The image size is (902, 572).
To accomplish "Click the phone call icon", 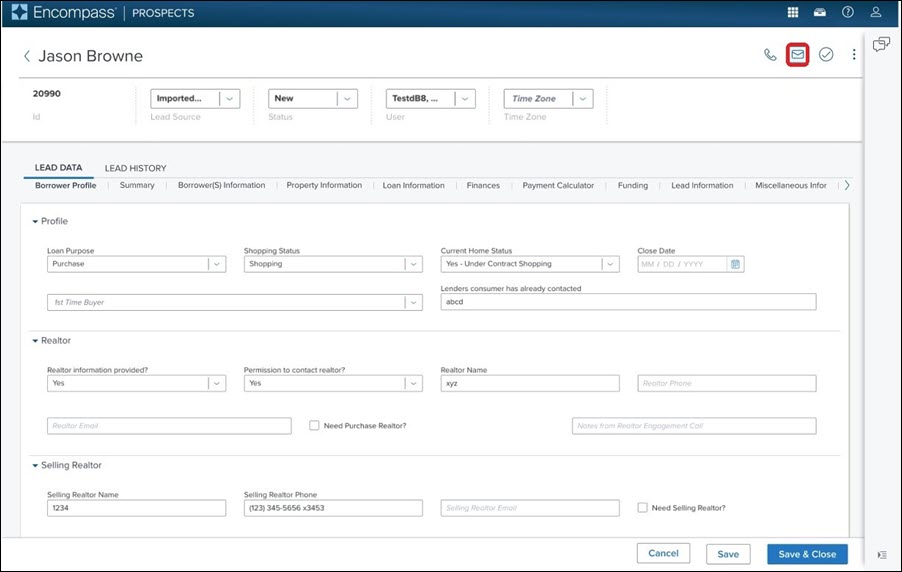I will pyautogui.click(x=770, y=55).
